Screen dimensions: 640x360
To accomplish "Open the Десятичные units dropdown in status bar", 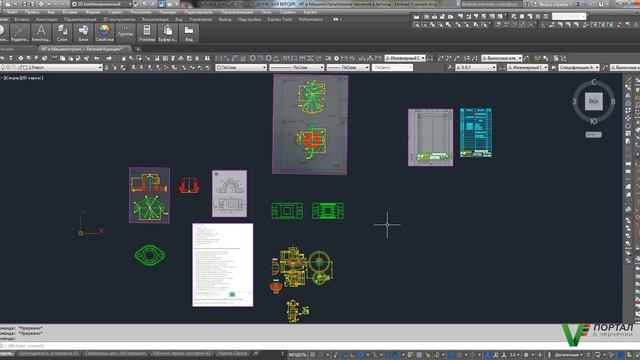I will (x=568, y=355).
